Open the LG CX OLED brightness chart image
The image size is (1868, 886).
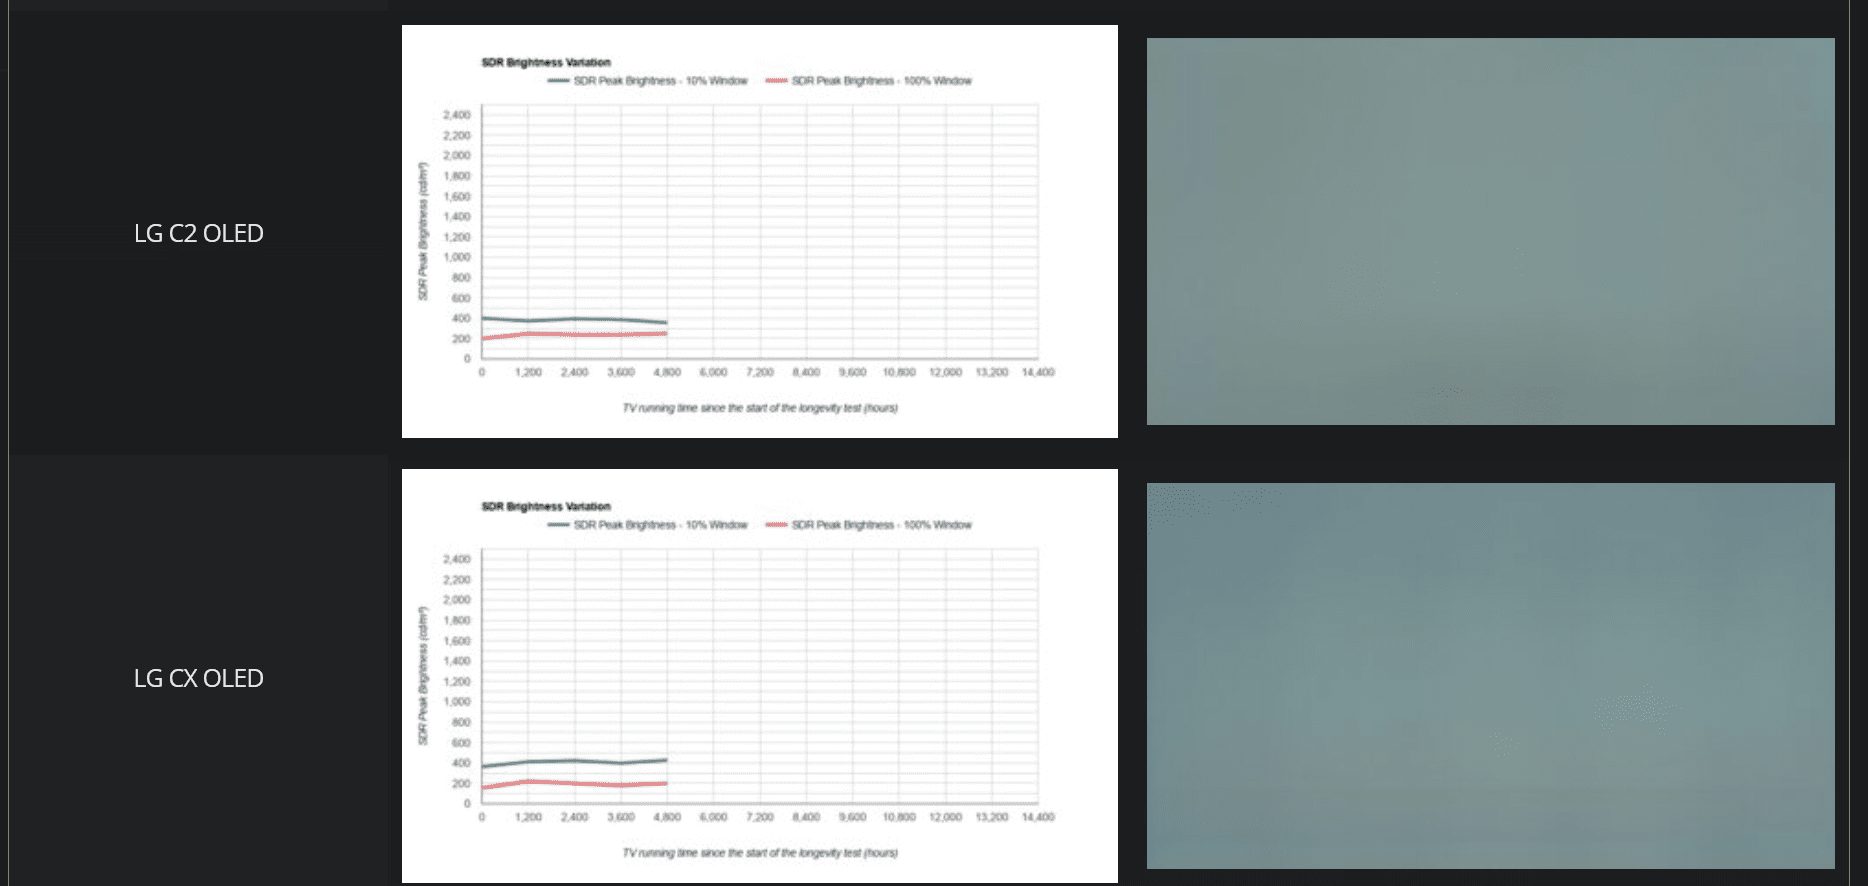[759, 676]
